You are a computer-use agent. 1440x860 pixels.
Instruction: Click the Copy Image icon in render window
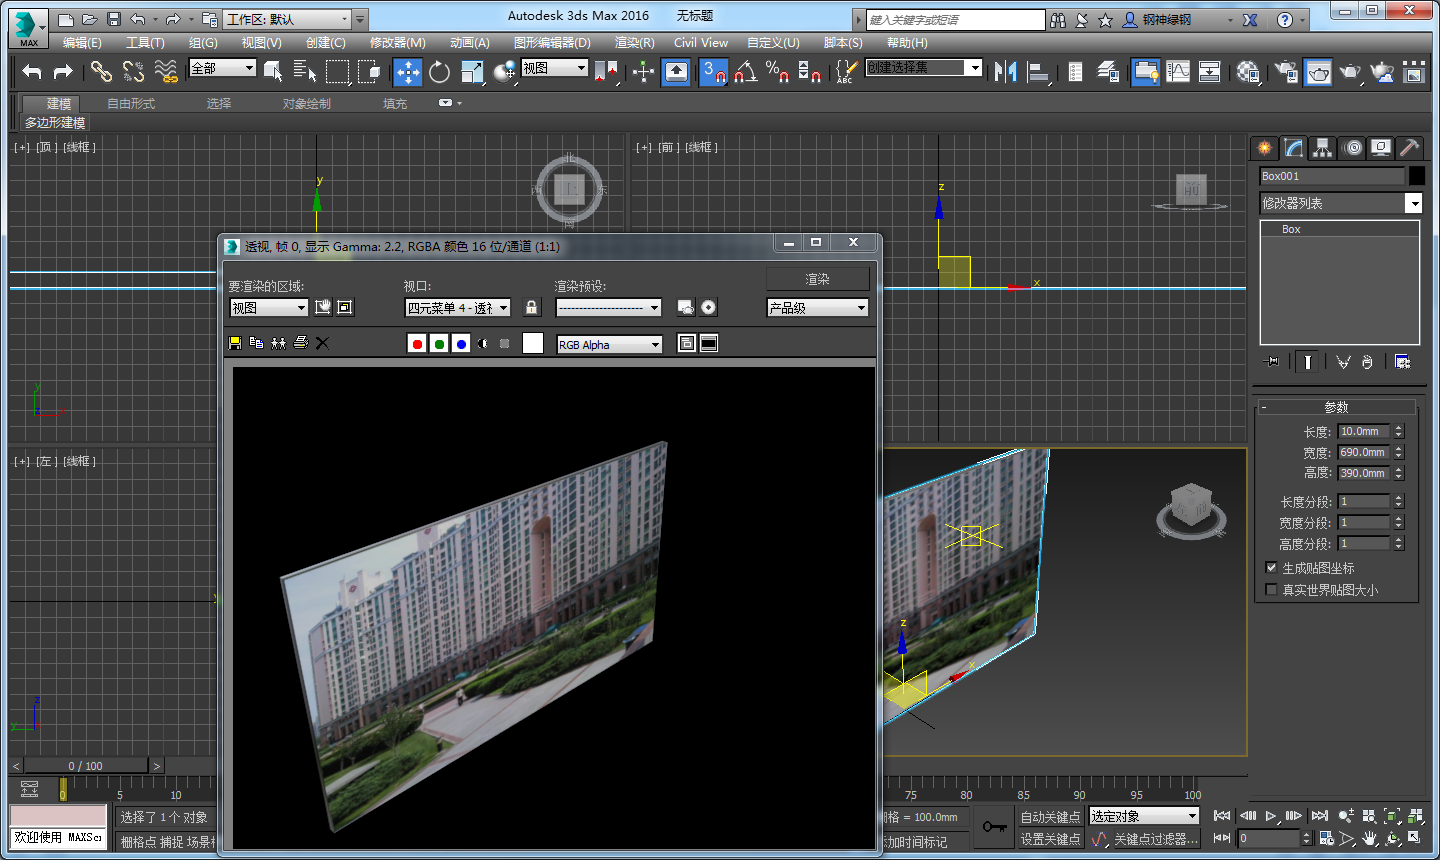tap(256, 343)
